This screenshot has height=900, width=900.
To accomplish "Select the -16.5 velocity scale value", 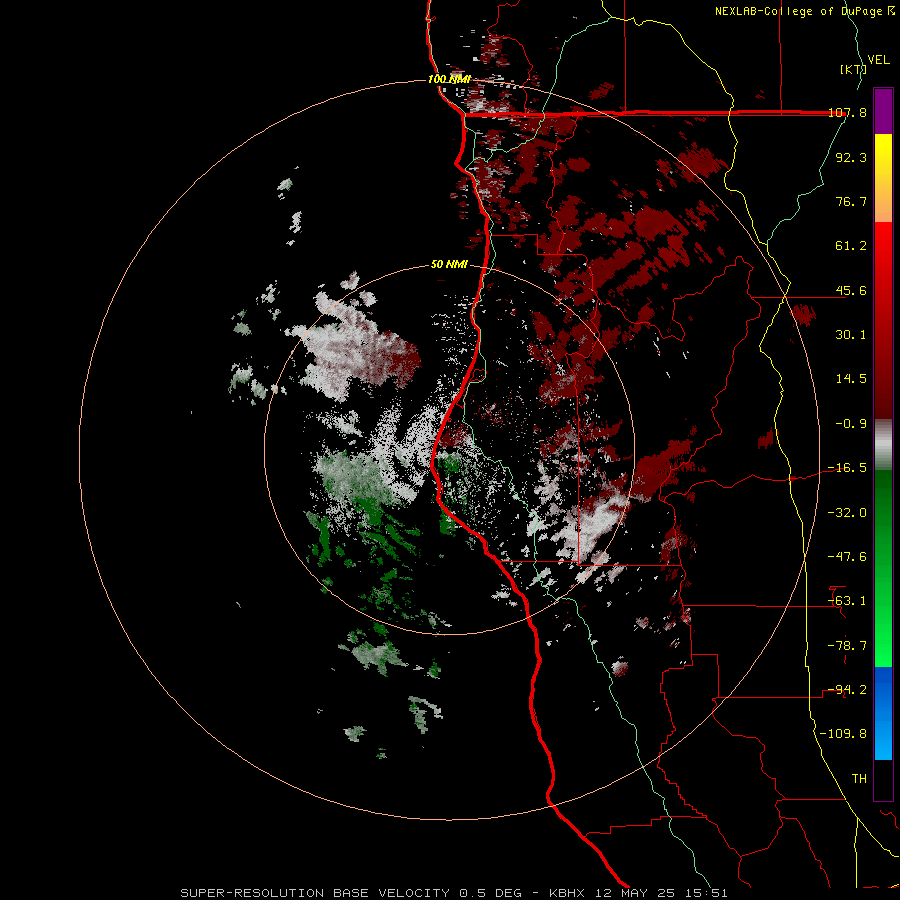I will 847,468.
